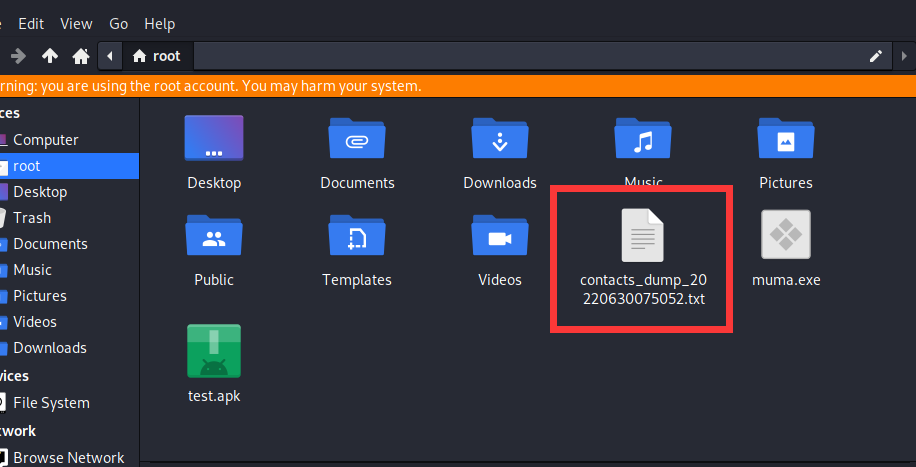Toggle path edit pencil icon
The height and width of the screenshot is (467, 916).
tap(876, 56)
